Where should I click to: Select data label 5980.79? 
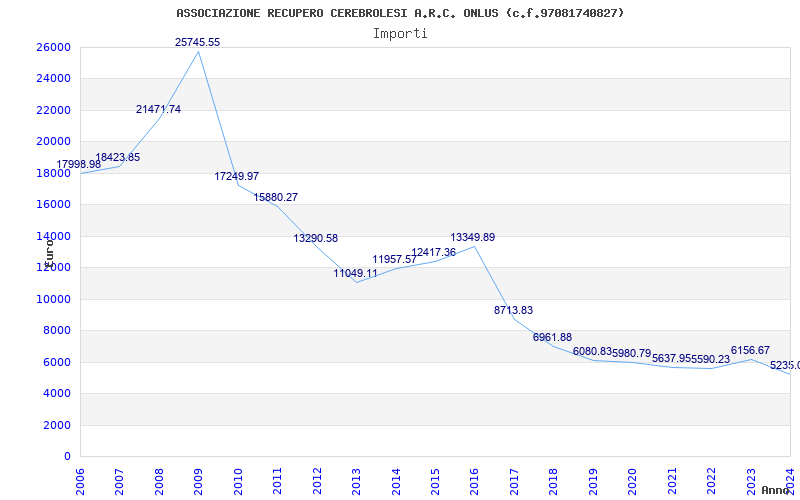632,353
